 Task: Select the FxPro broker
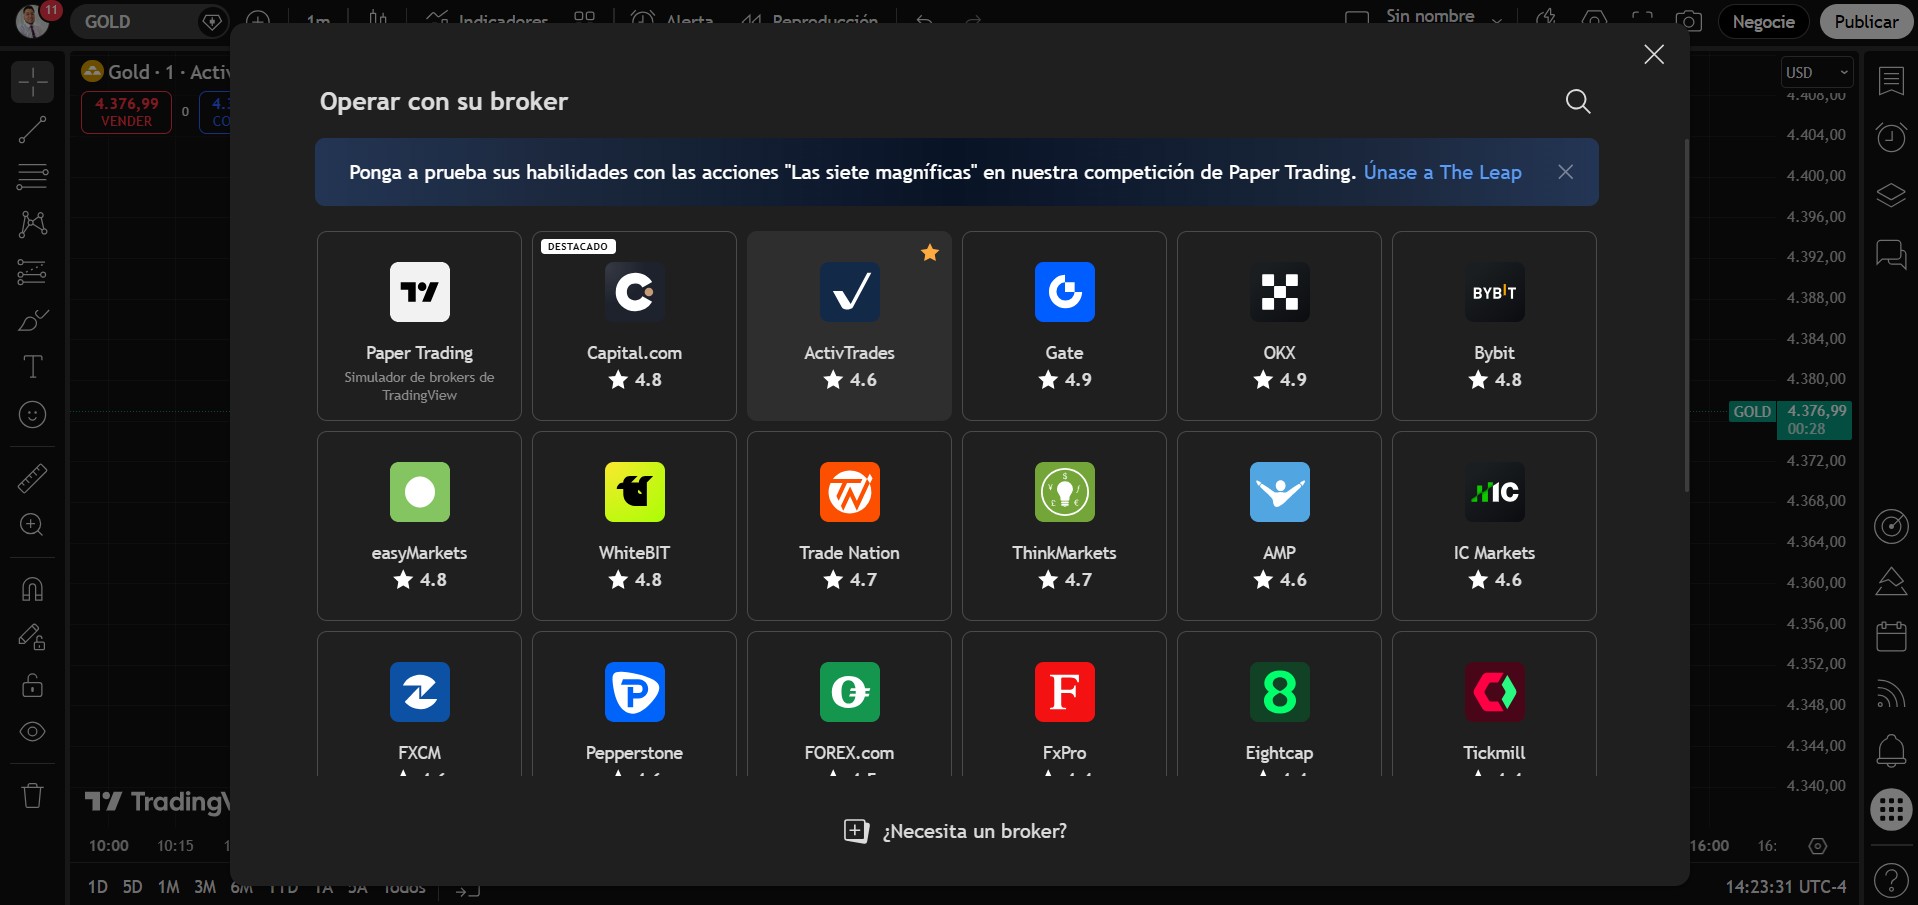click(x=1064, y=704)
